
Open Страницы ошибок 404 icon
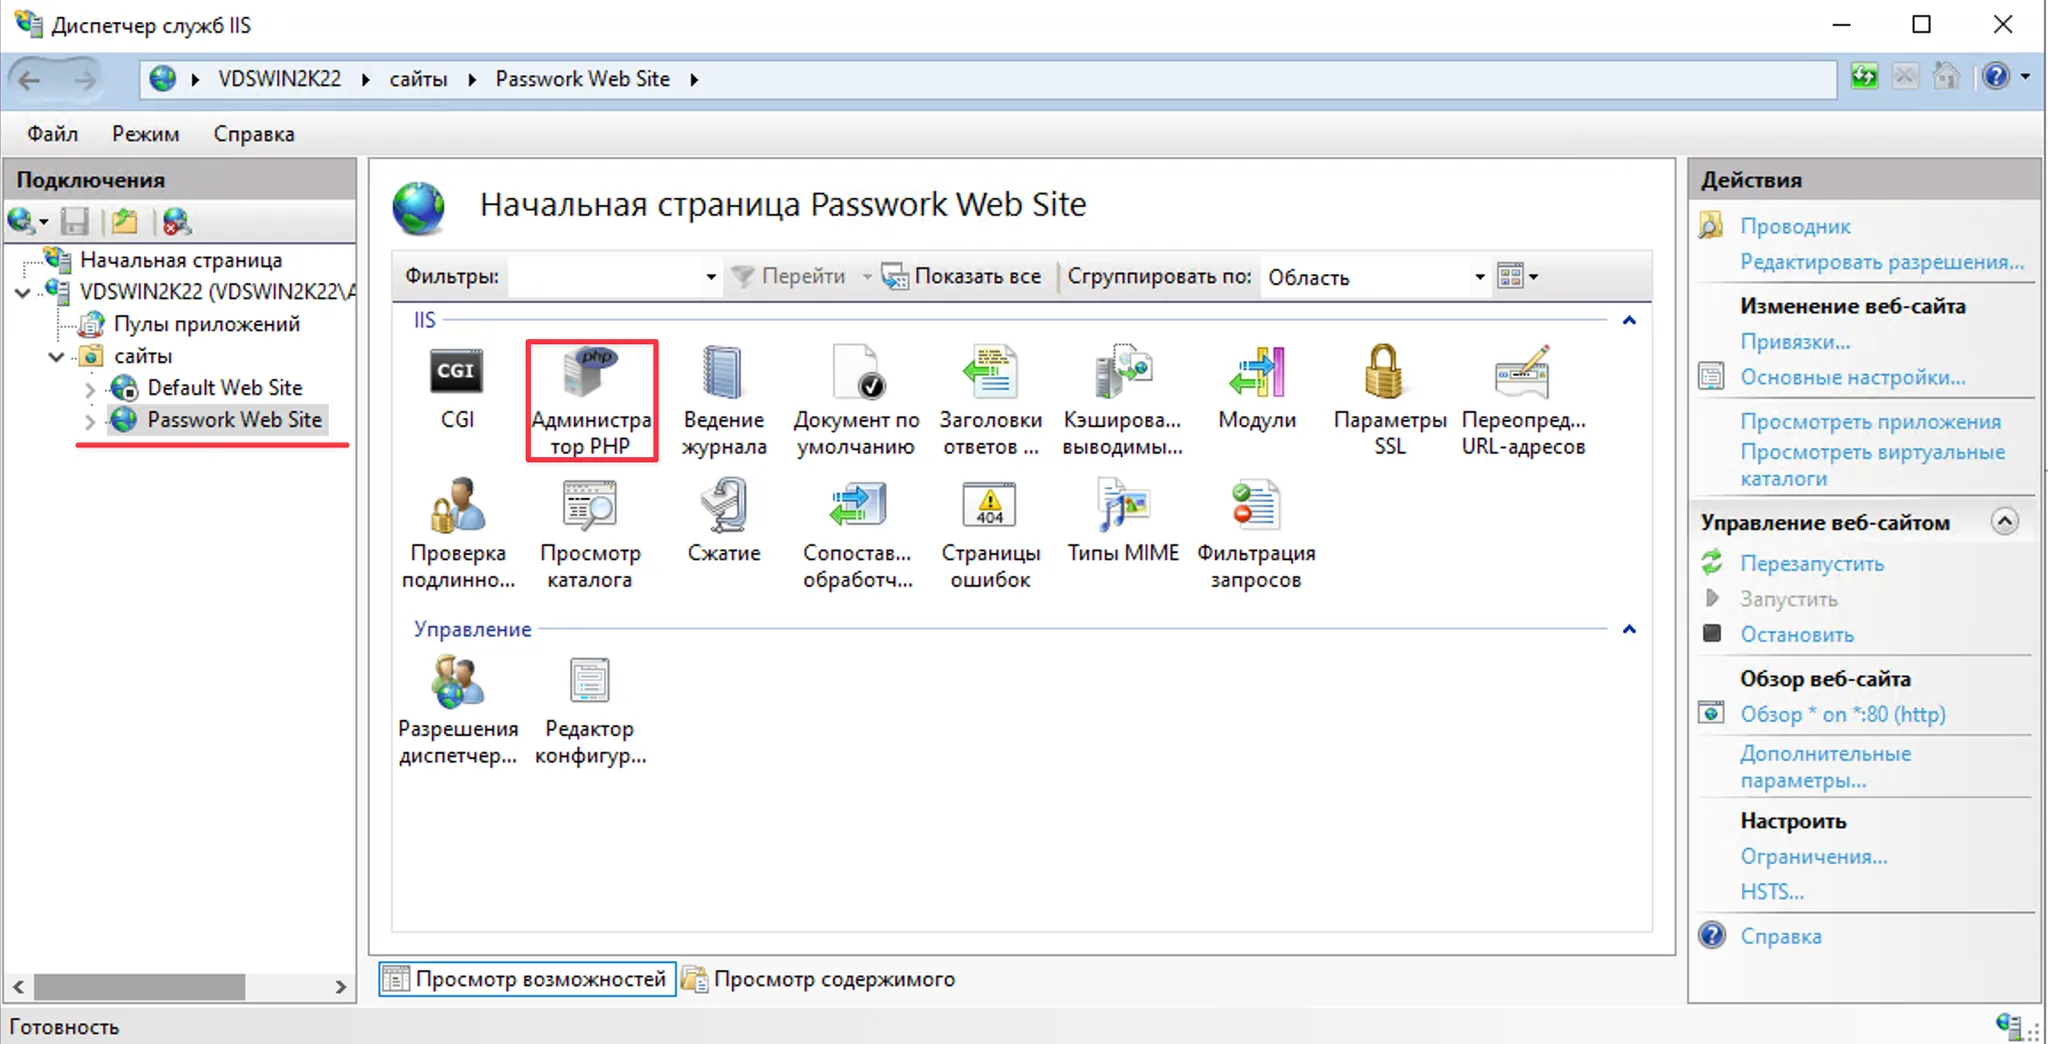[x=990, y=505]
